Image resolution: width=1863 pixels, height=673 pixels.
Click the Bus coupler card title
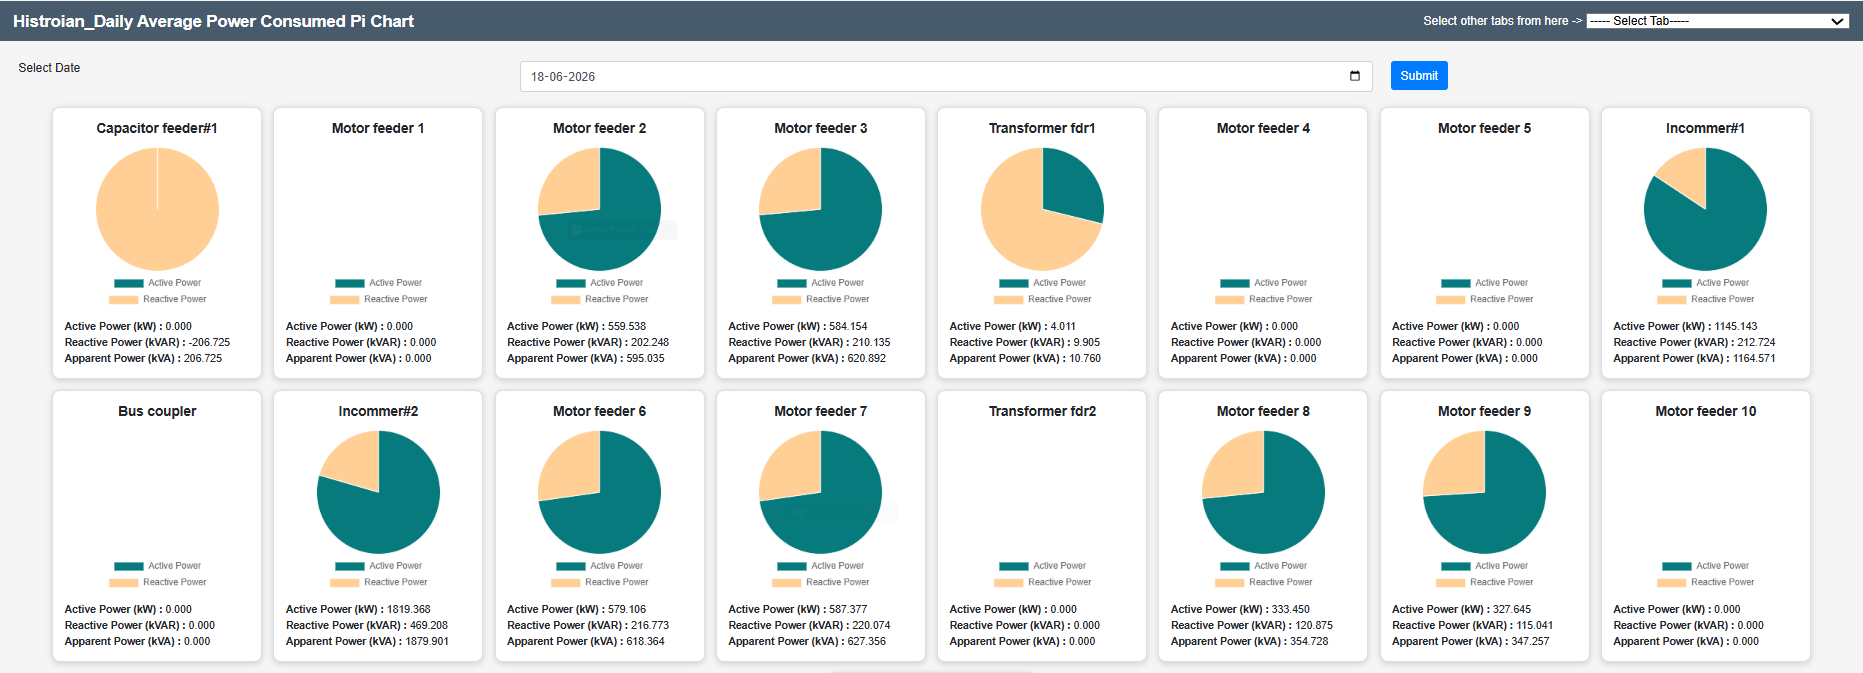click(157, 411)
